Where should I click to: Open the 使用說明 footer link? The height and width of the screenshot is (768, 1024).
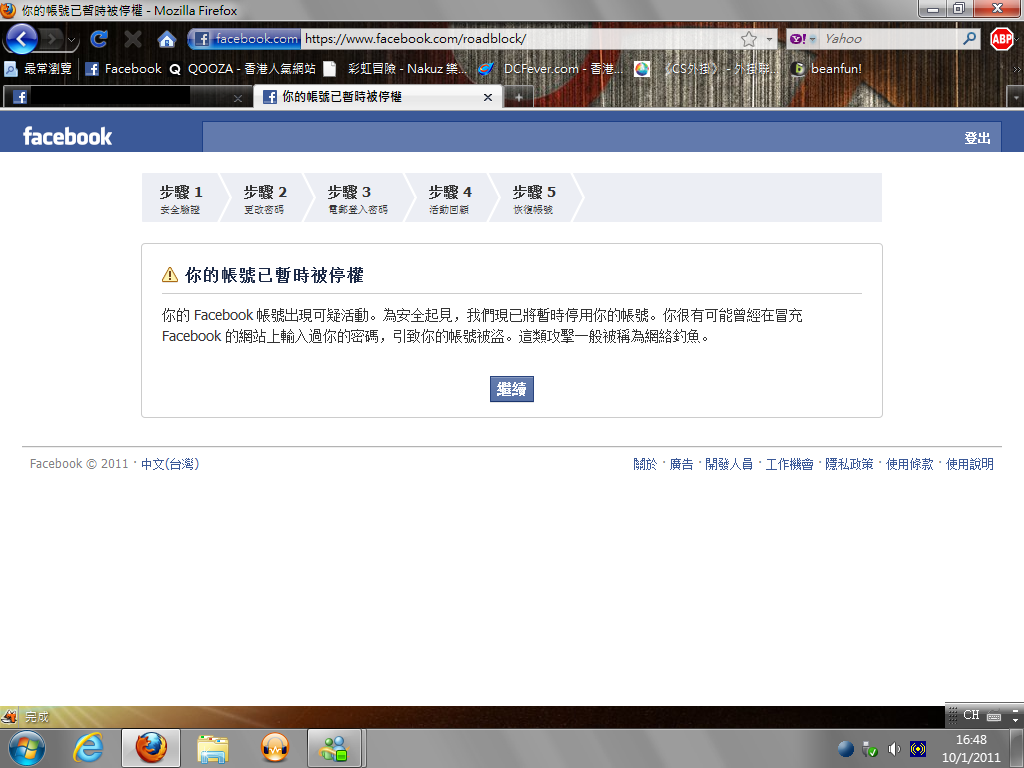click(969, 464)
